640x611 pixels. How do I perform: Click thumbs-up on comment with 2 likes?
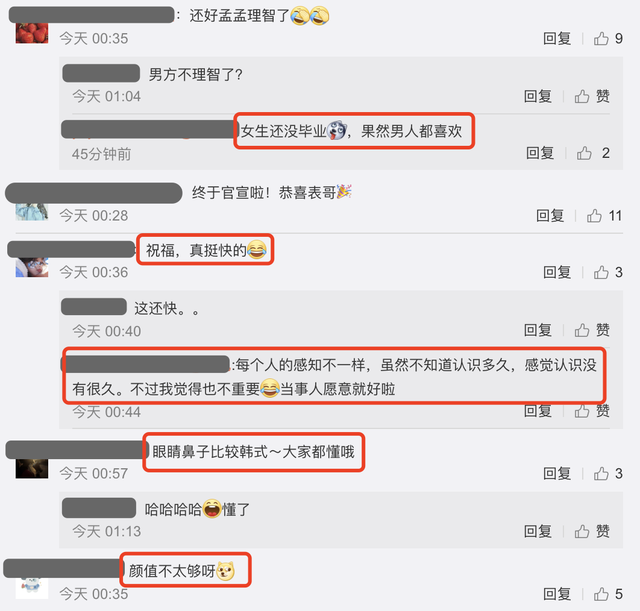(x=584, y=153)
